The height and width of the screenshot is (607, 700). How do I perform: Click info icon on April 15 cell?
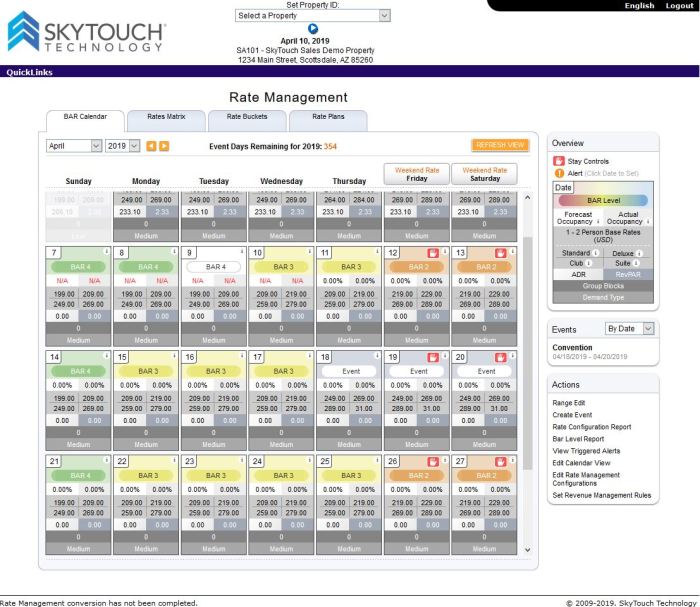tap(175, 356)
